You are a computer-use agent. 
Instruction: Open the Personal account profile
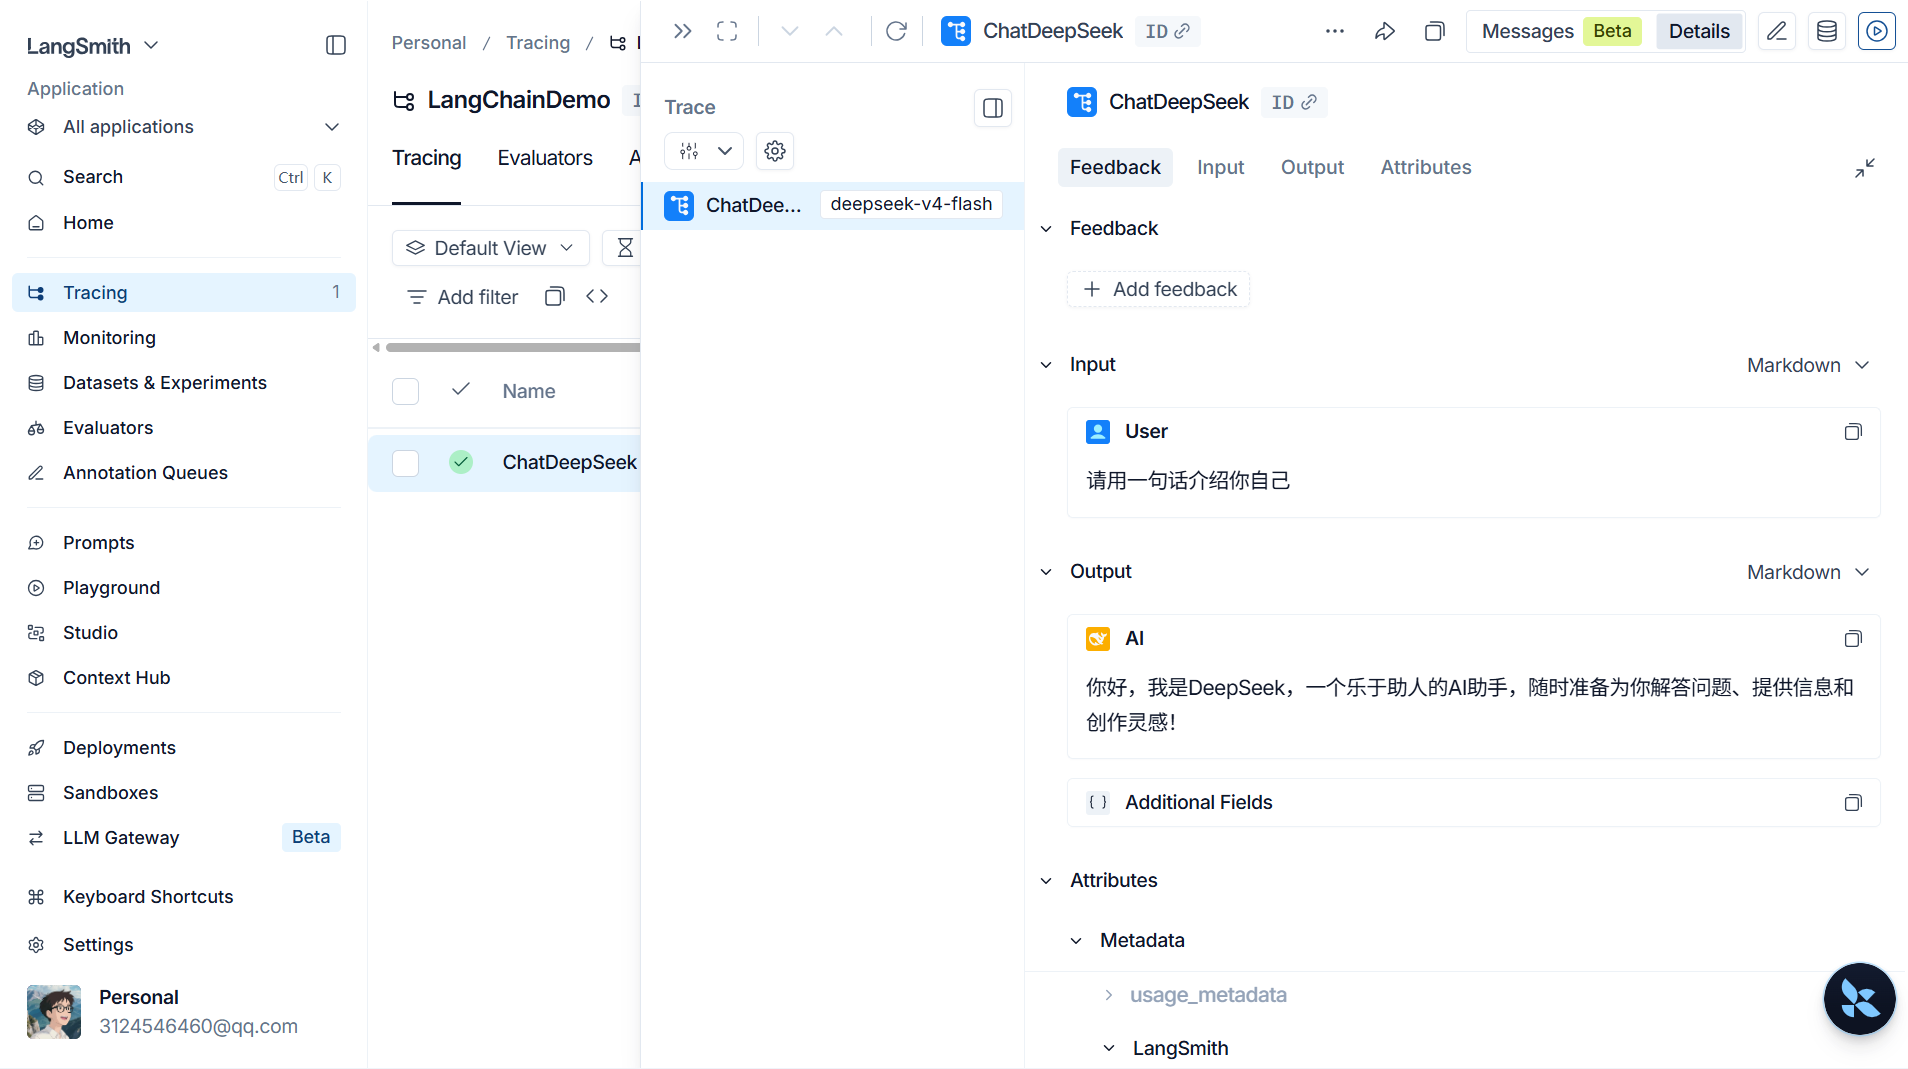click(x=184, y=1011)
